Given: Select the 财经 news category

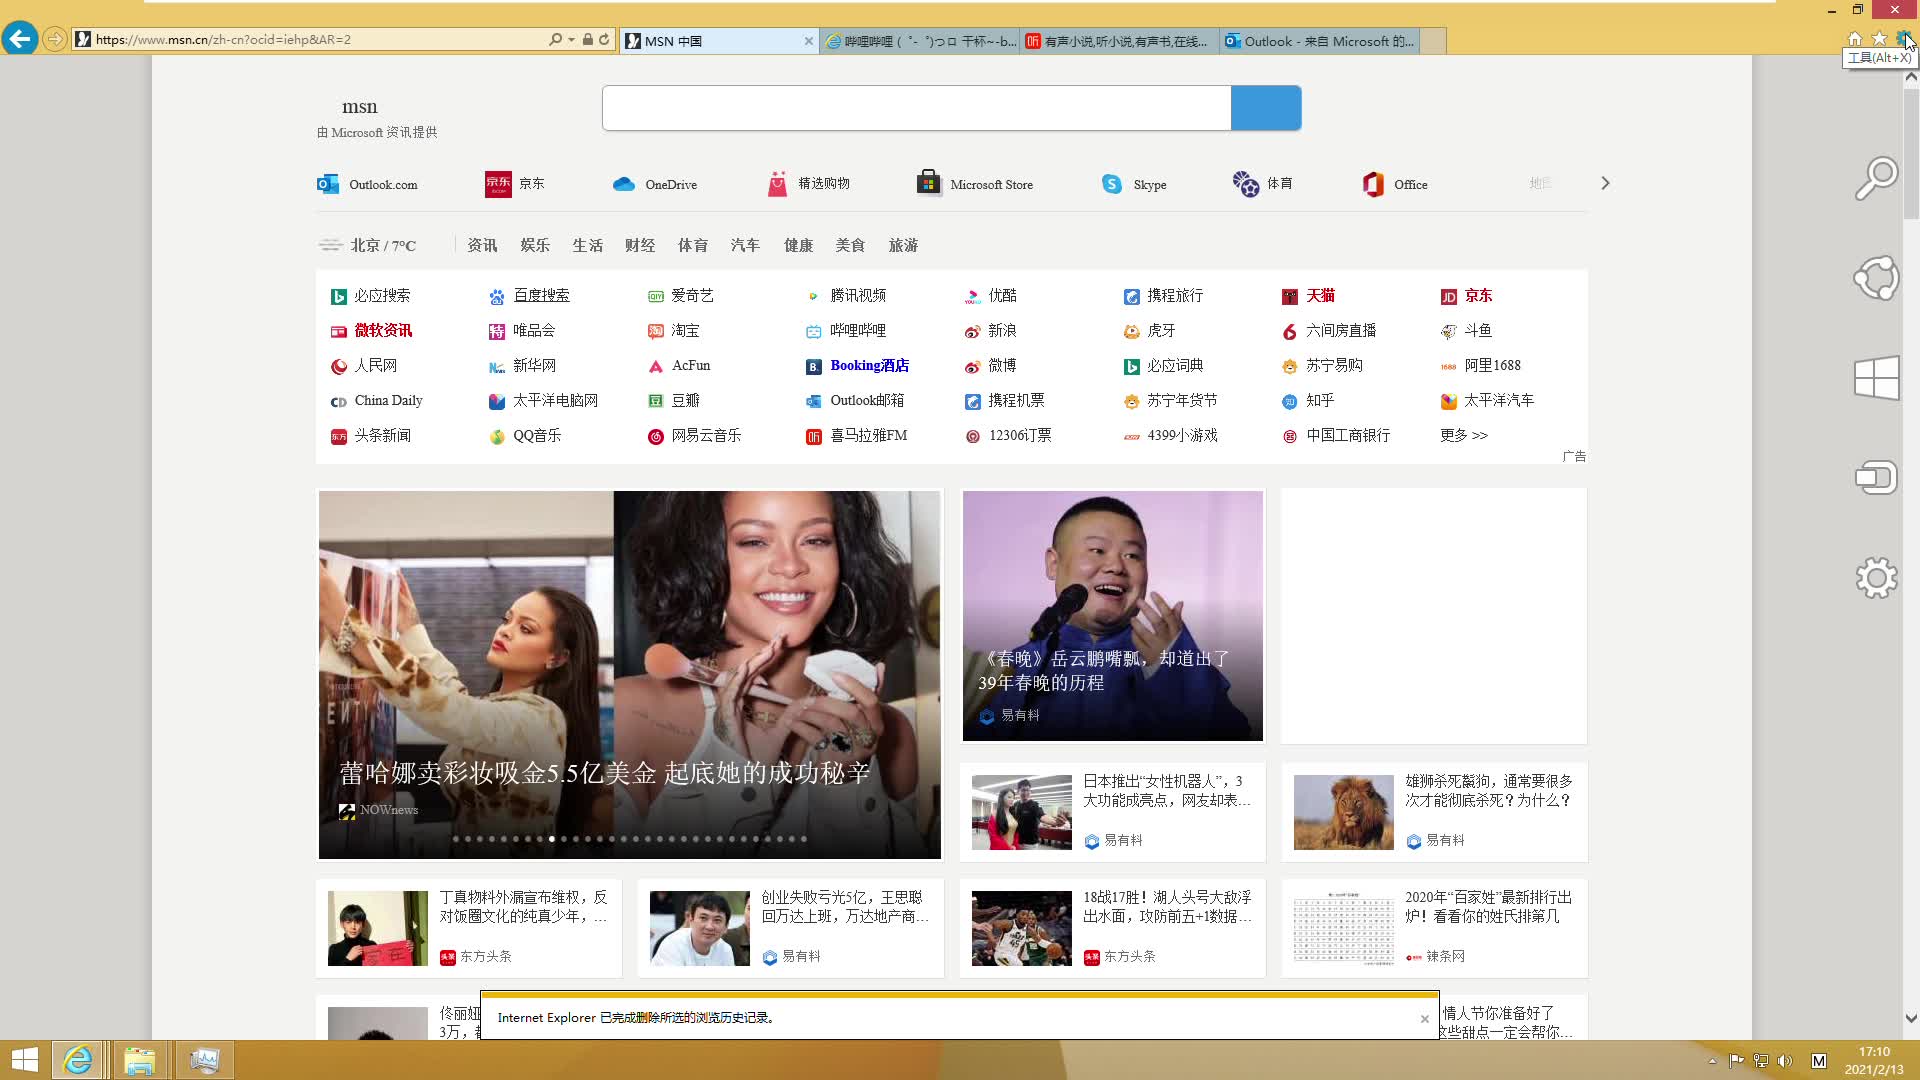Looking at the screenshot, I should 640,245.
